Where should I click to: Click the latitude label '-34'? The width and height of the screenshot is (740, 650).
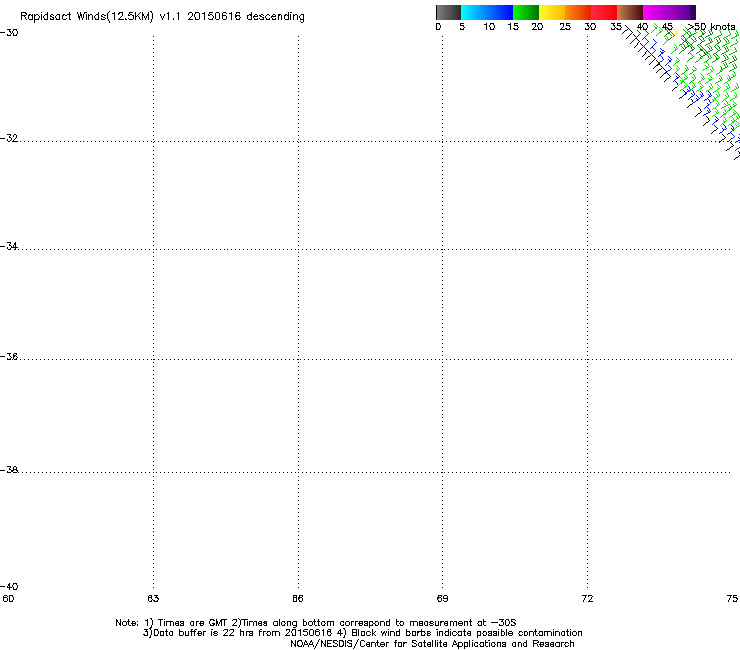tap(9, 246)
